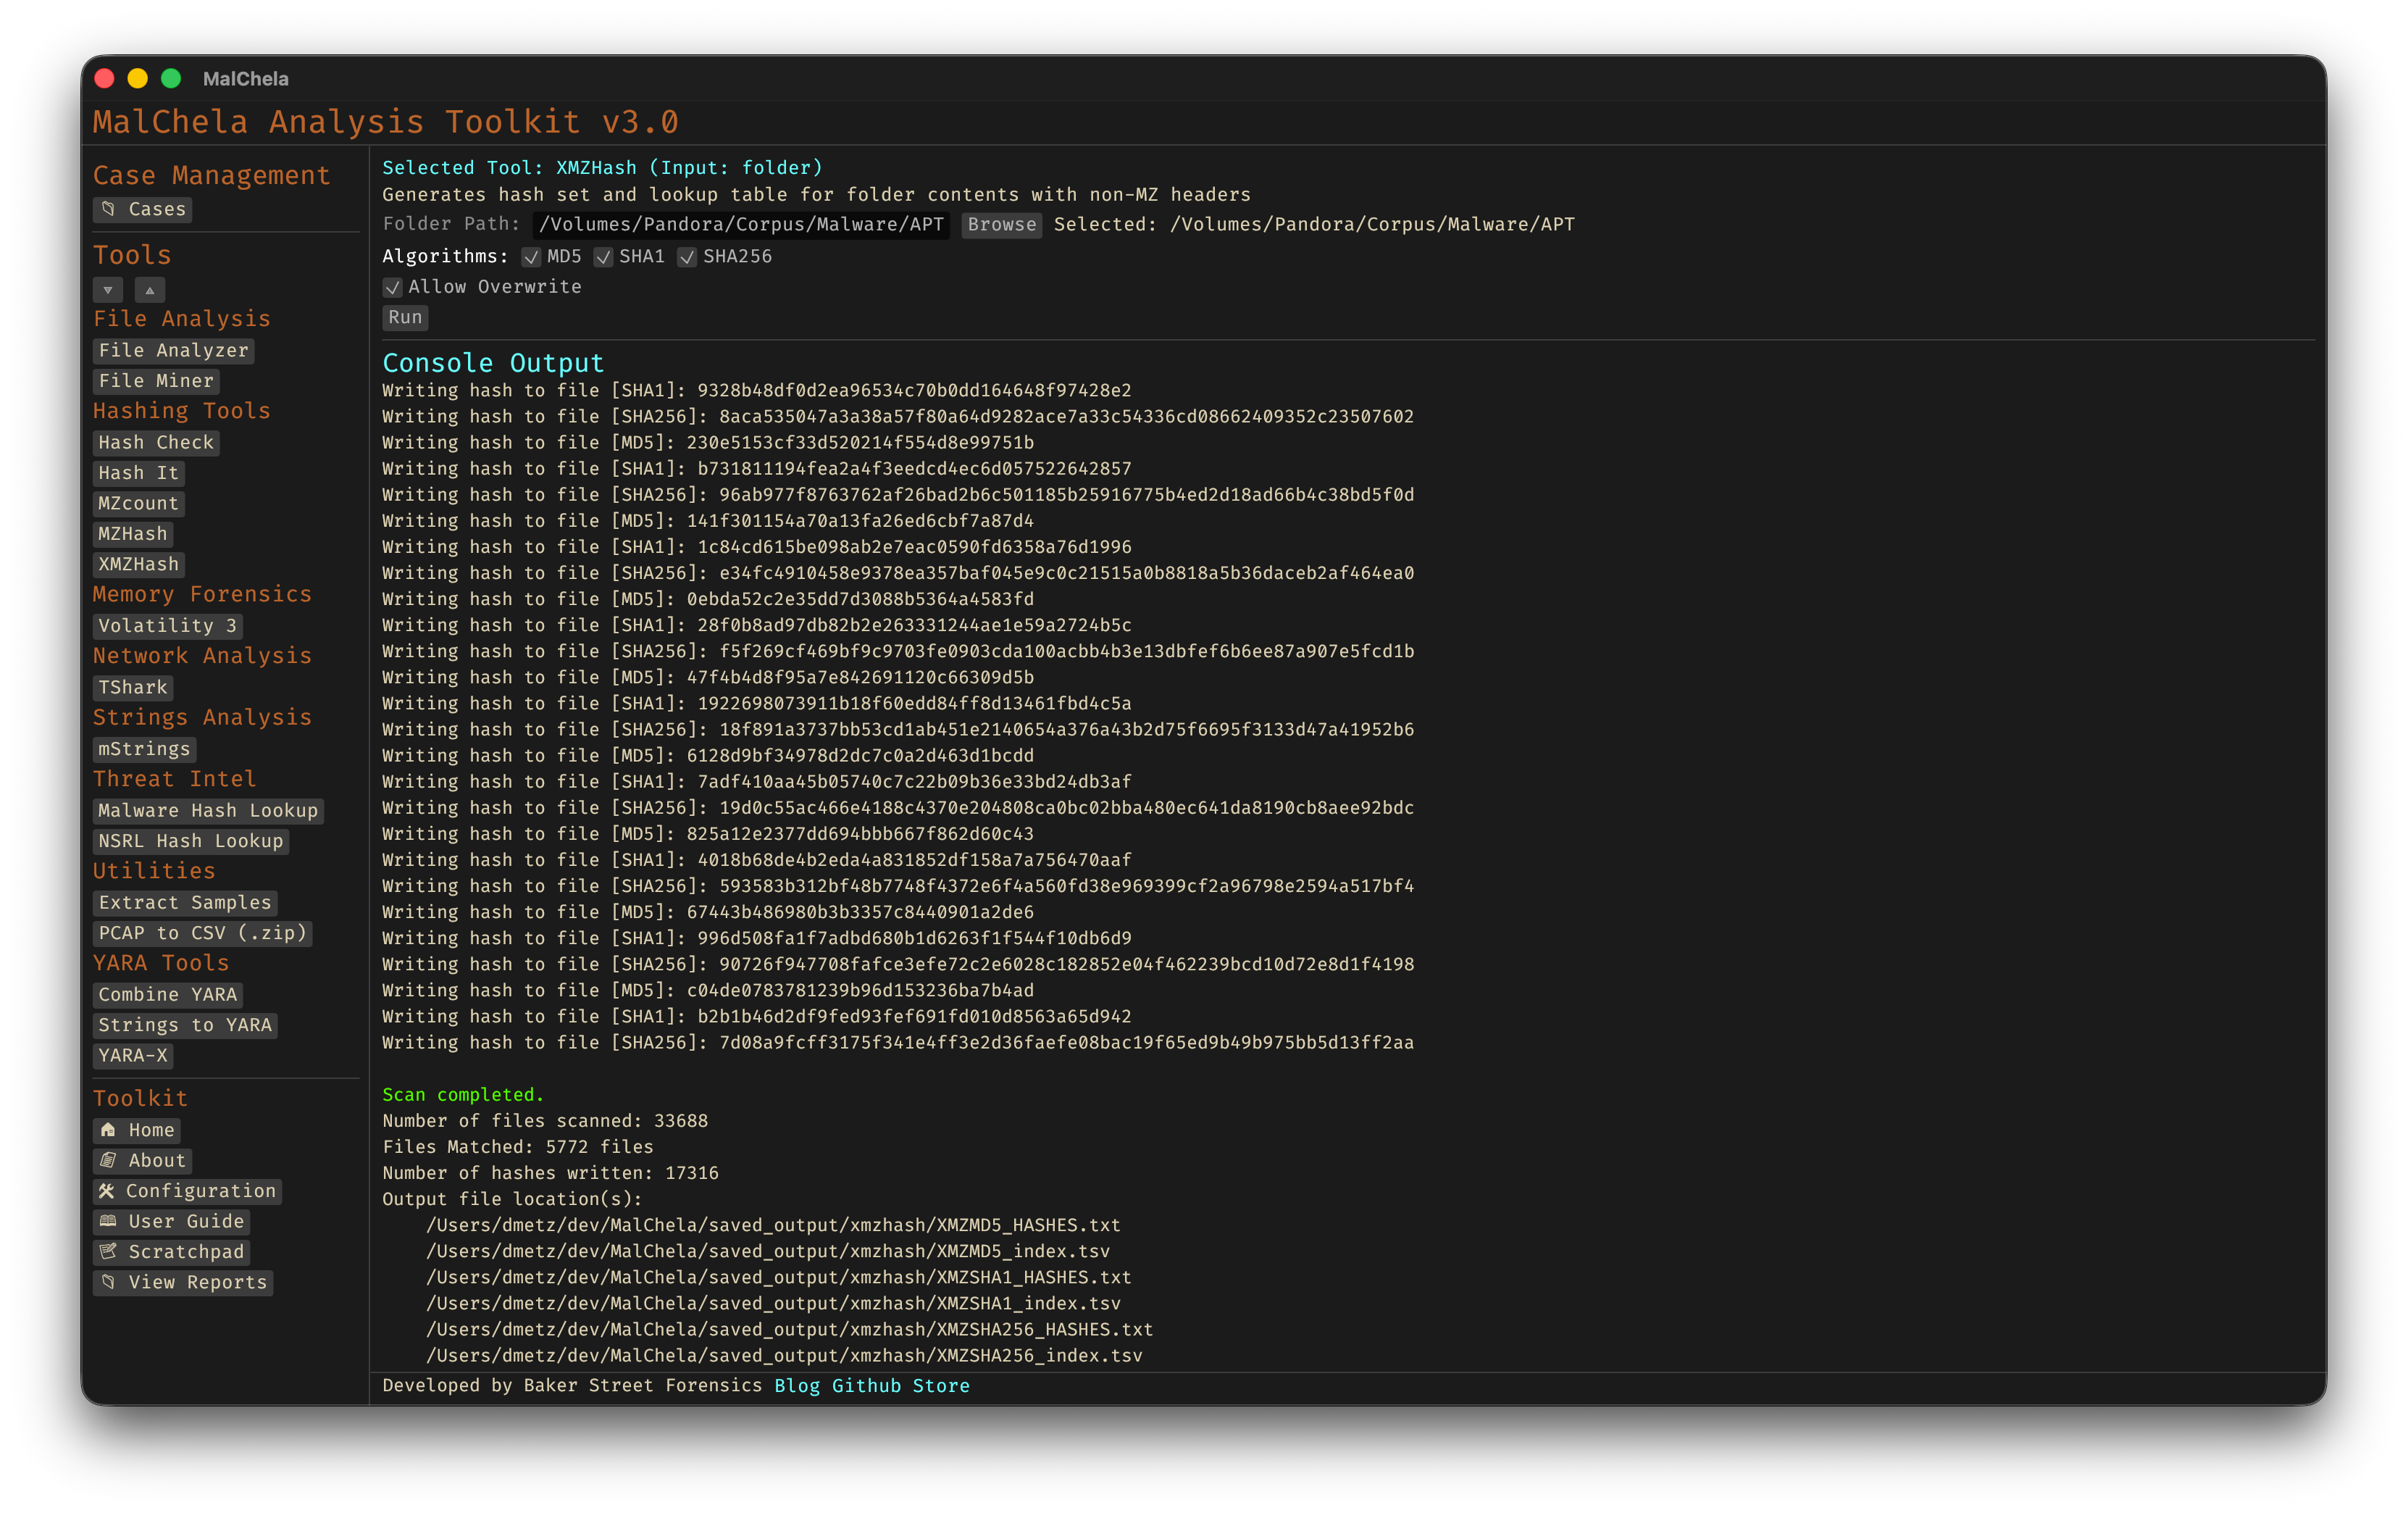This screenshot has height=1513, width=2408.
Task: Select XMZHash in the sidebar
Action: tap(138, 564)
